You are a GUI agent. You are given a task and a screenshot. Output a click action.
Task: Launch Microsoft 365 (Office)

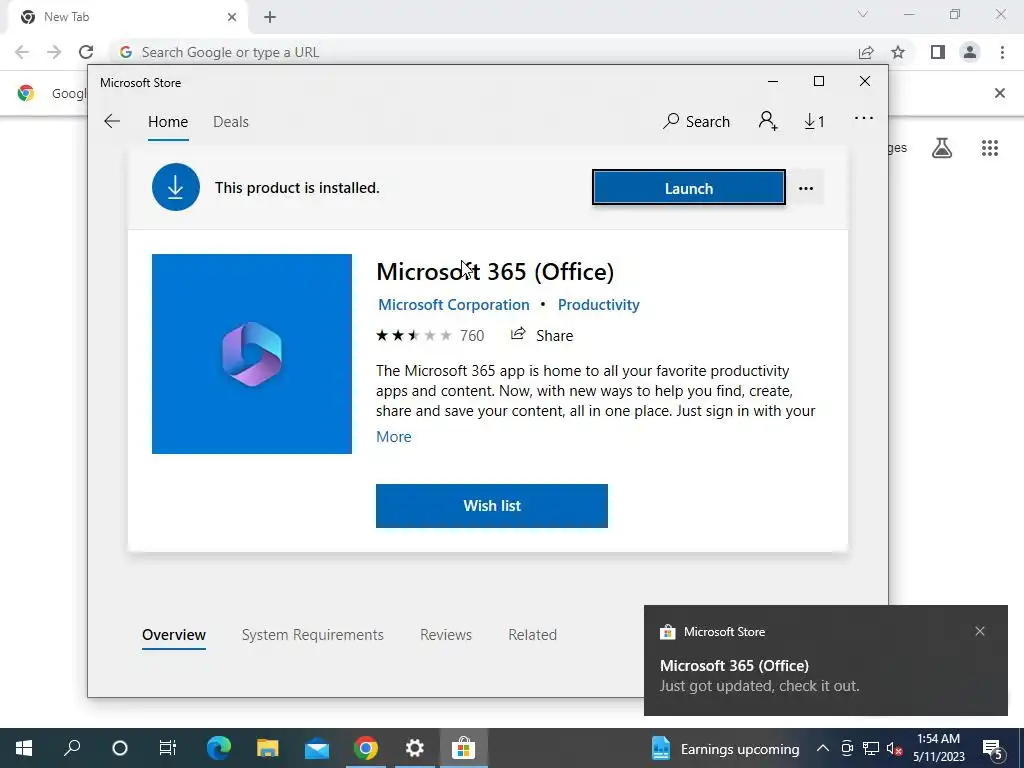tap(688, 188)
